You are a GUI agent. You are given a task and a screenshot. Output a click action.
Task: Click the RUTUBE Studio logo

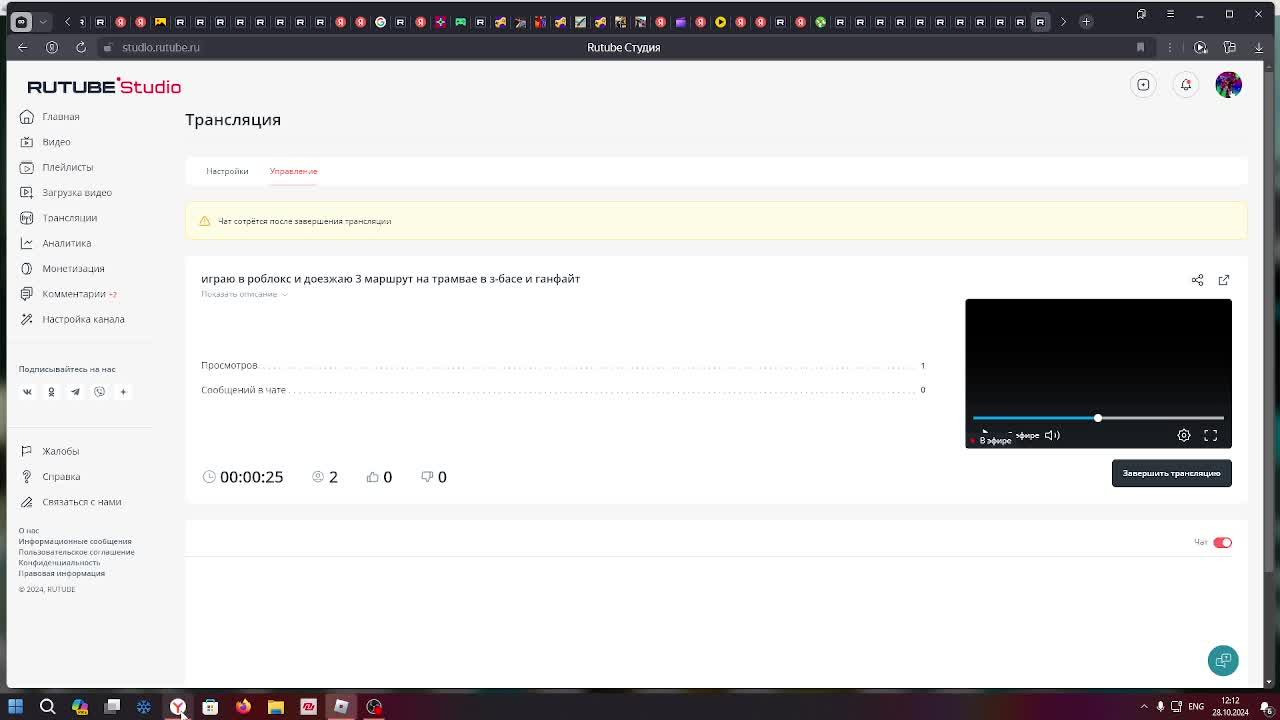(104, 87)
